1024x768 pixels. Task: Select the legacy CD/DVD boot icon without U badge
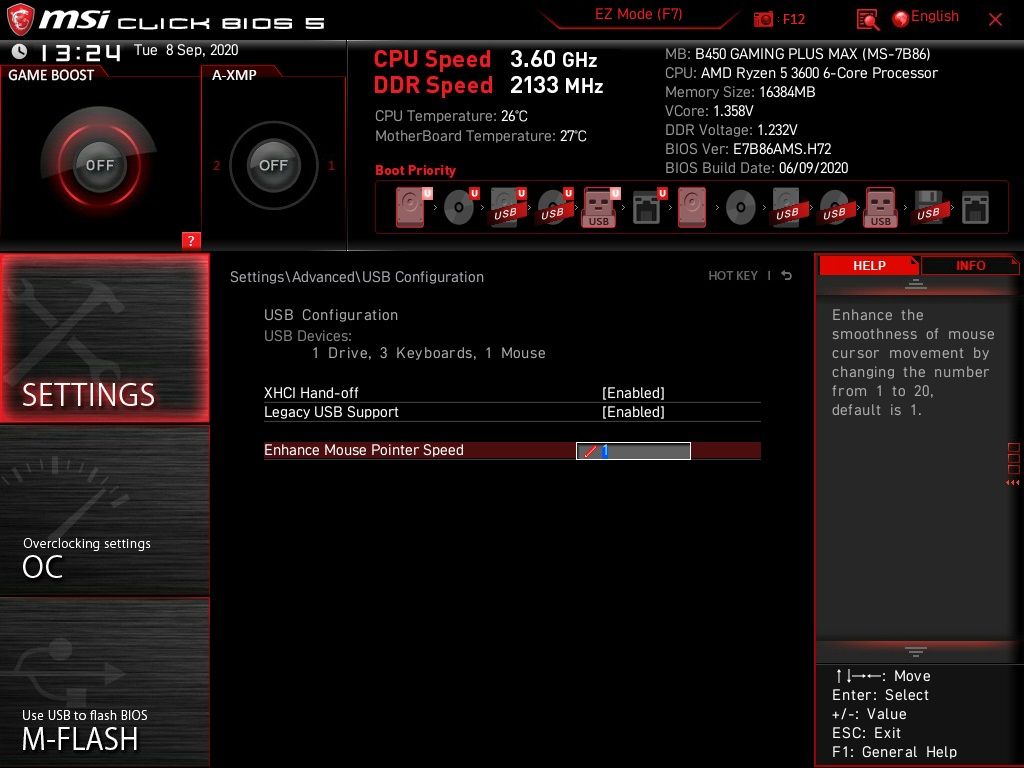click(x=741, y=208)
